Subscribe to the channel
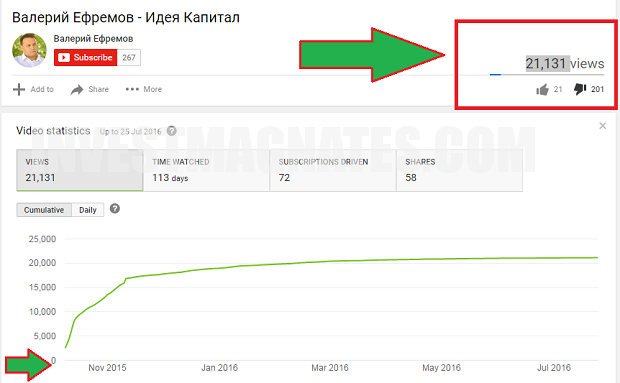 tap(85, 57)
